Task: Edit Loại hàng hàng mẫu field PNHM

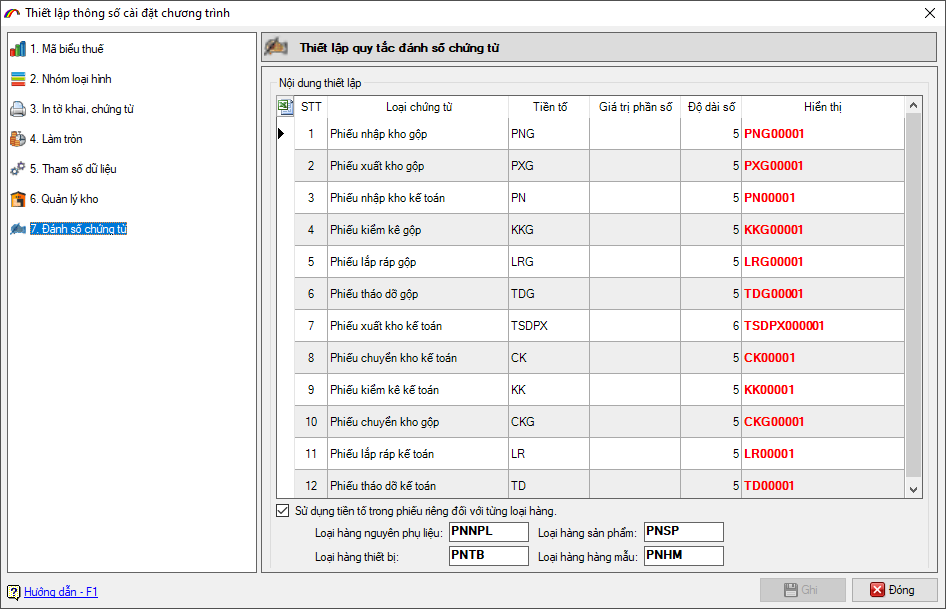Action: (x=684, y=556)
